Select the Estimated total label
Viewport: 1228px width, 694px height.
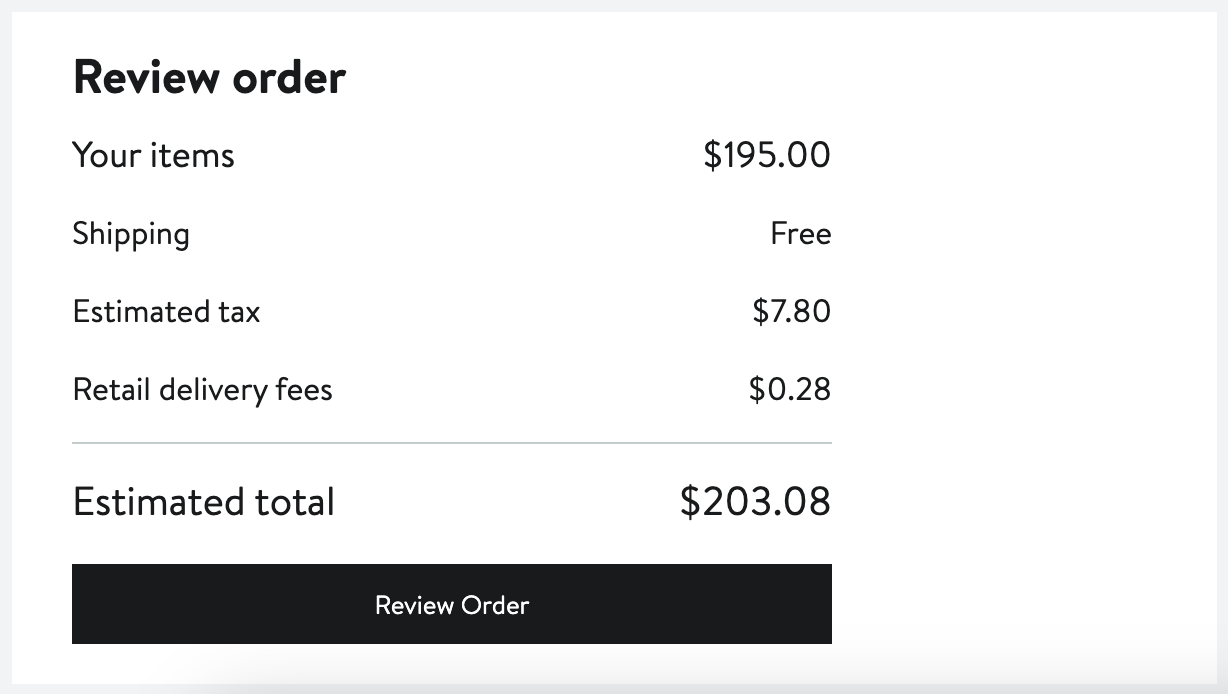[203, 501]
